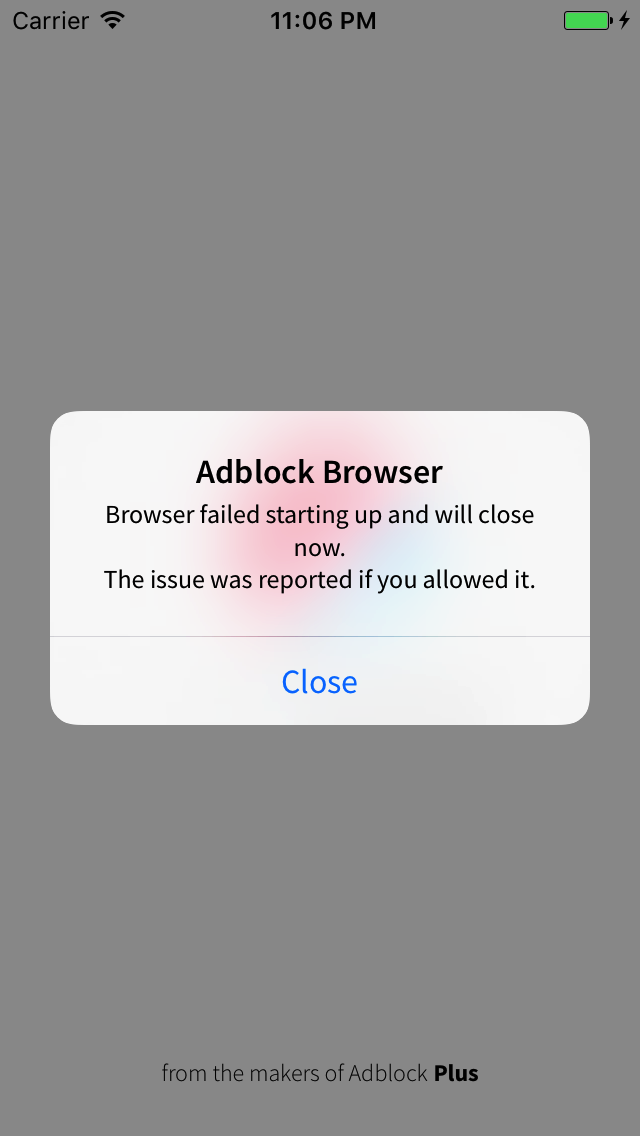Tap the bold 'Plus' word in footer

(x=456, y=1073)
